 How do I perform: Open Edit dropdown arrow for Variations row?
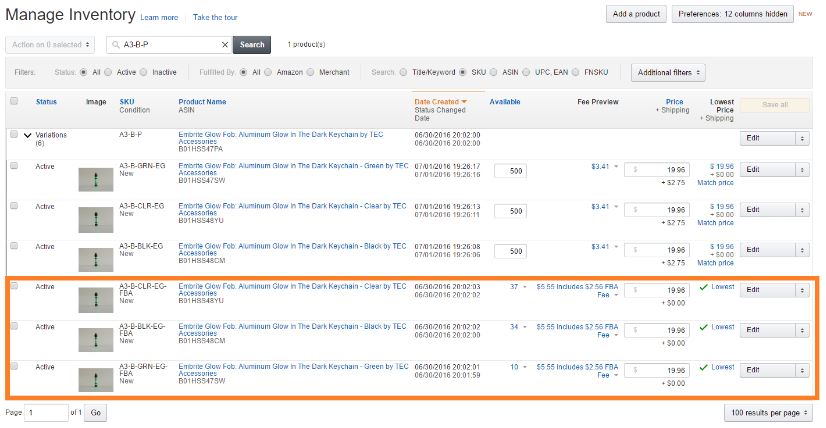pyautogui.click(x=802, y=138)
